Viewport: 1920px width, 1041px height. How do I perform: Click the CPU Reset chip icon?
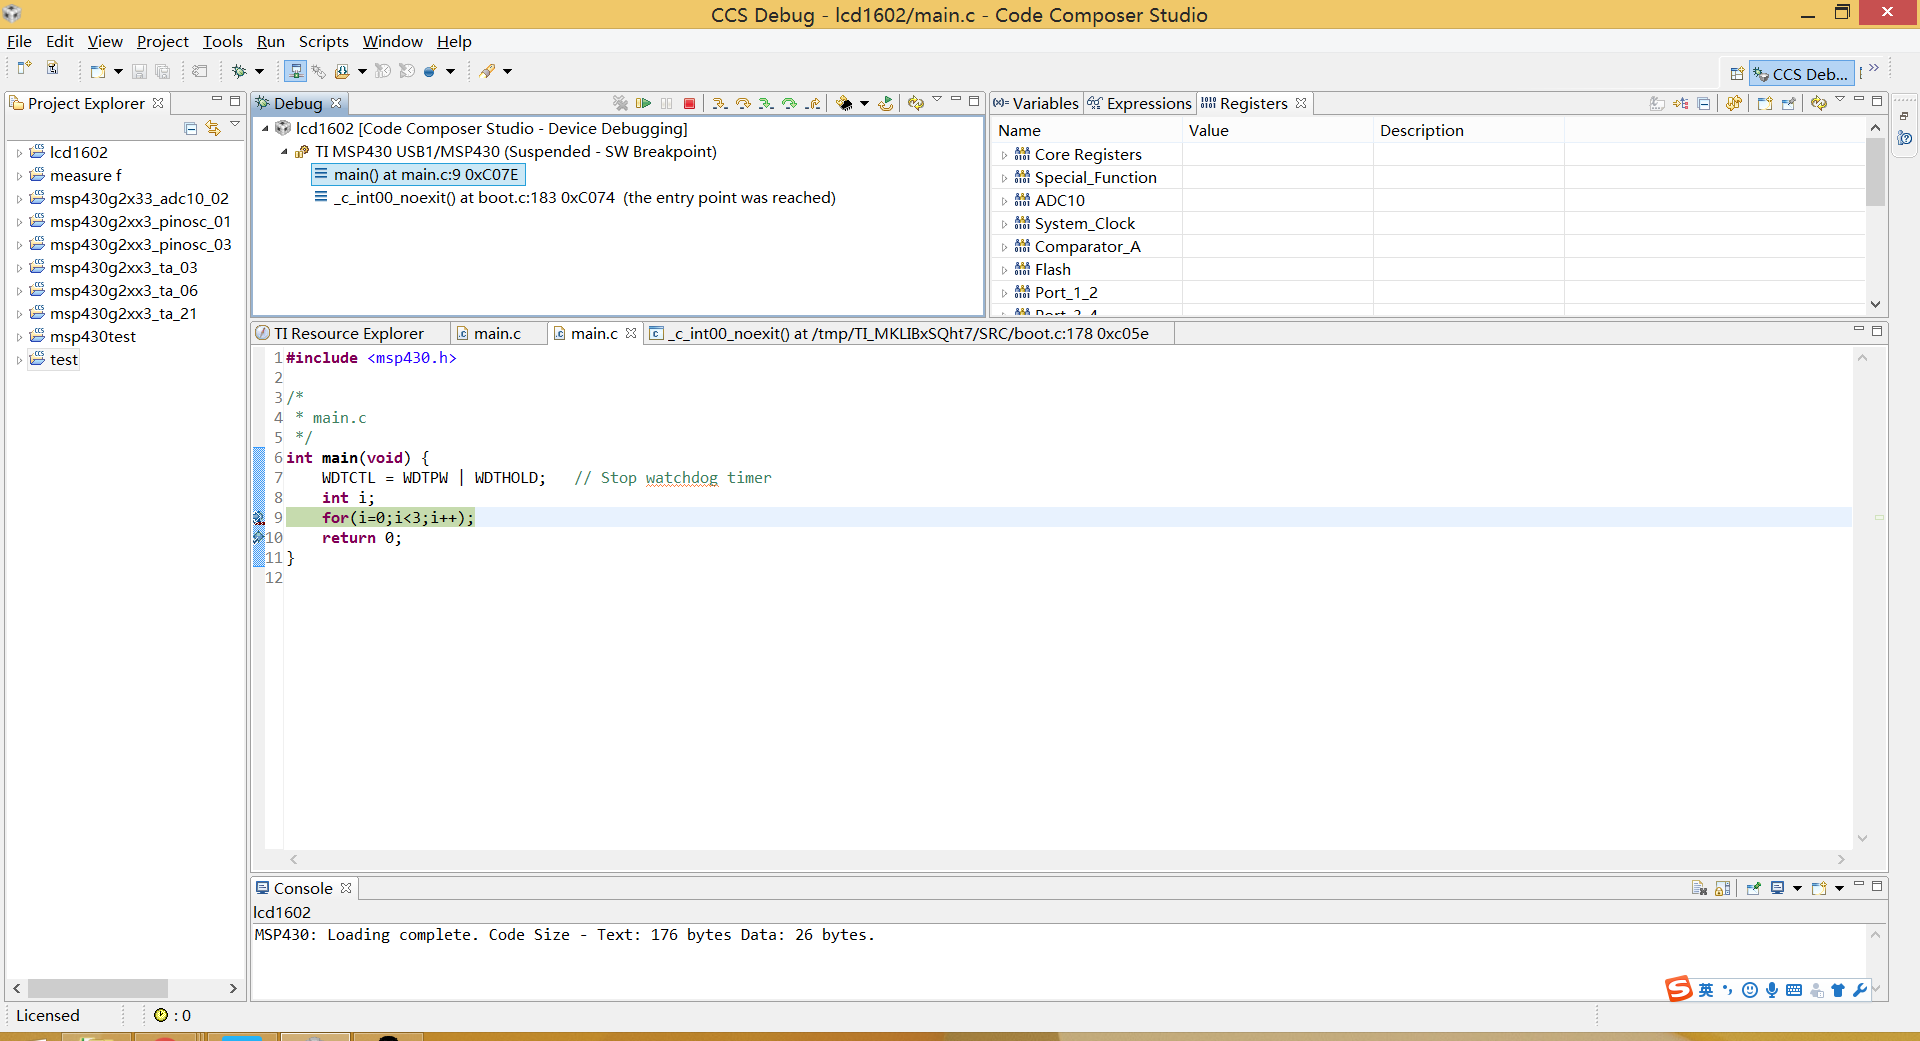tap(844, 103)
